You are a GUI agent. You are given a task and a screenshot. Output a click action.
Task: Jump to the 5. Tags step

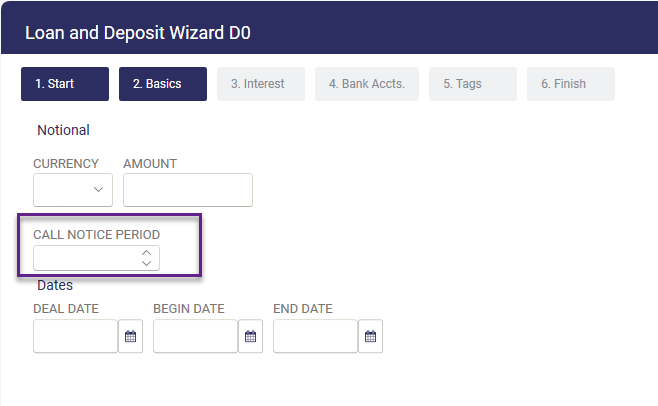[x=473, y=84]
